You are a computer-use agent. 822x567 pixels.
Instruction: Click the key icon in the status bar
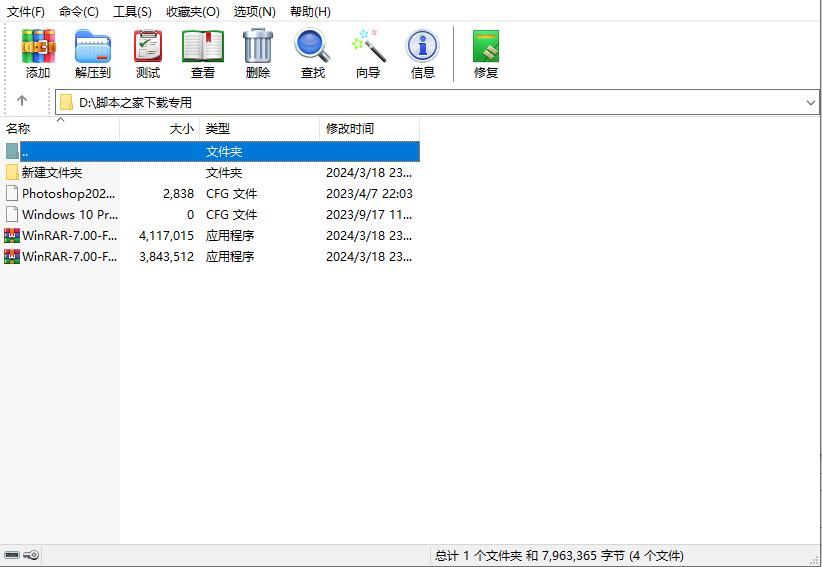point(31,555)
